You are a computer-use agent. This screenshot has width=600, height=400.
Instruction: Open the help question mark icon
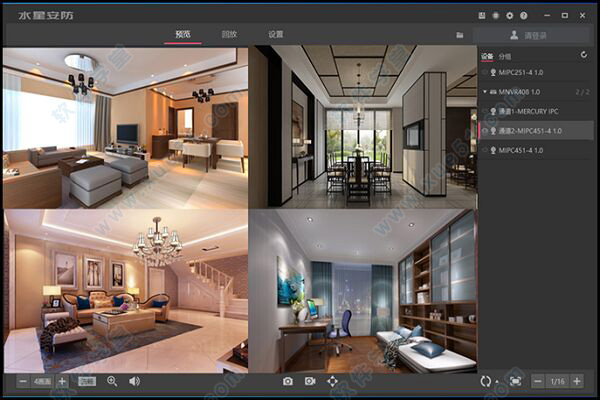(523, 16)
